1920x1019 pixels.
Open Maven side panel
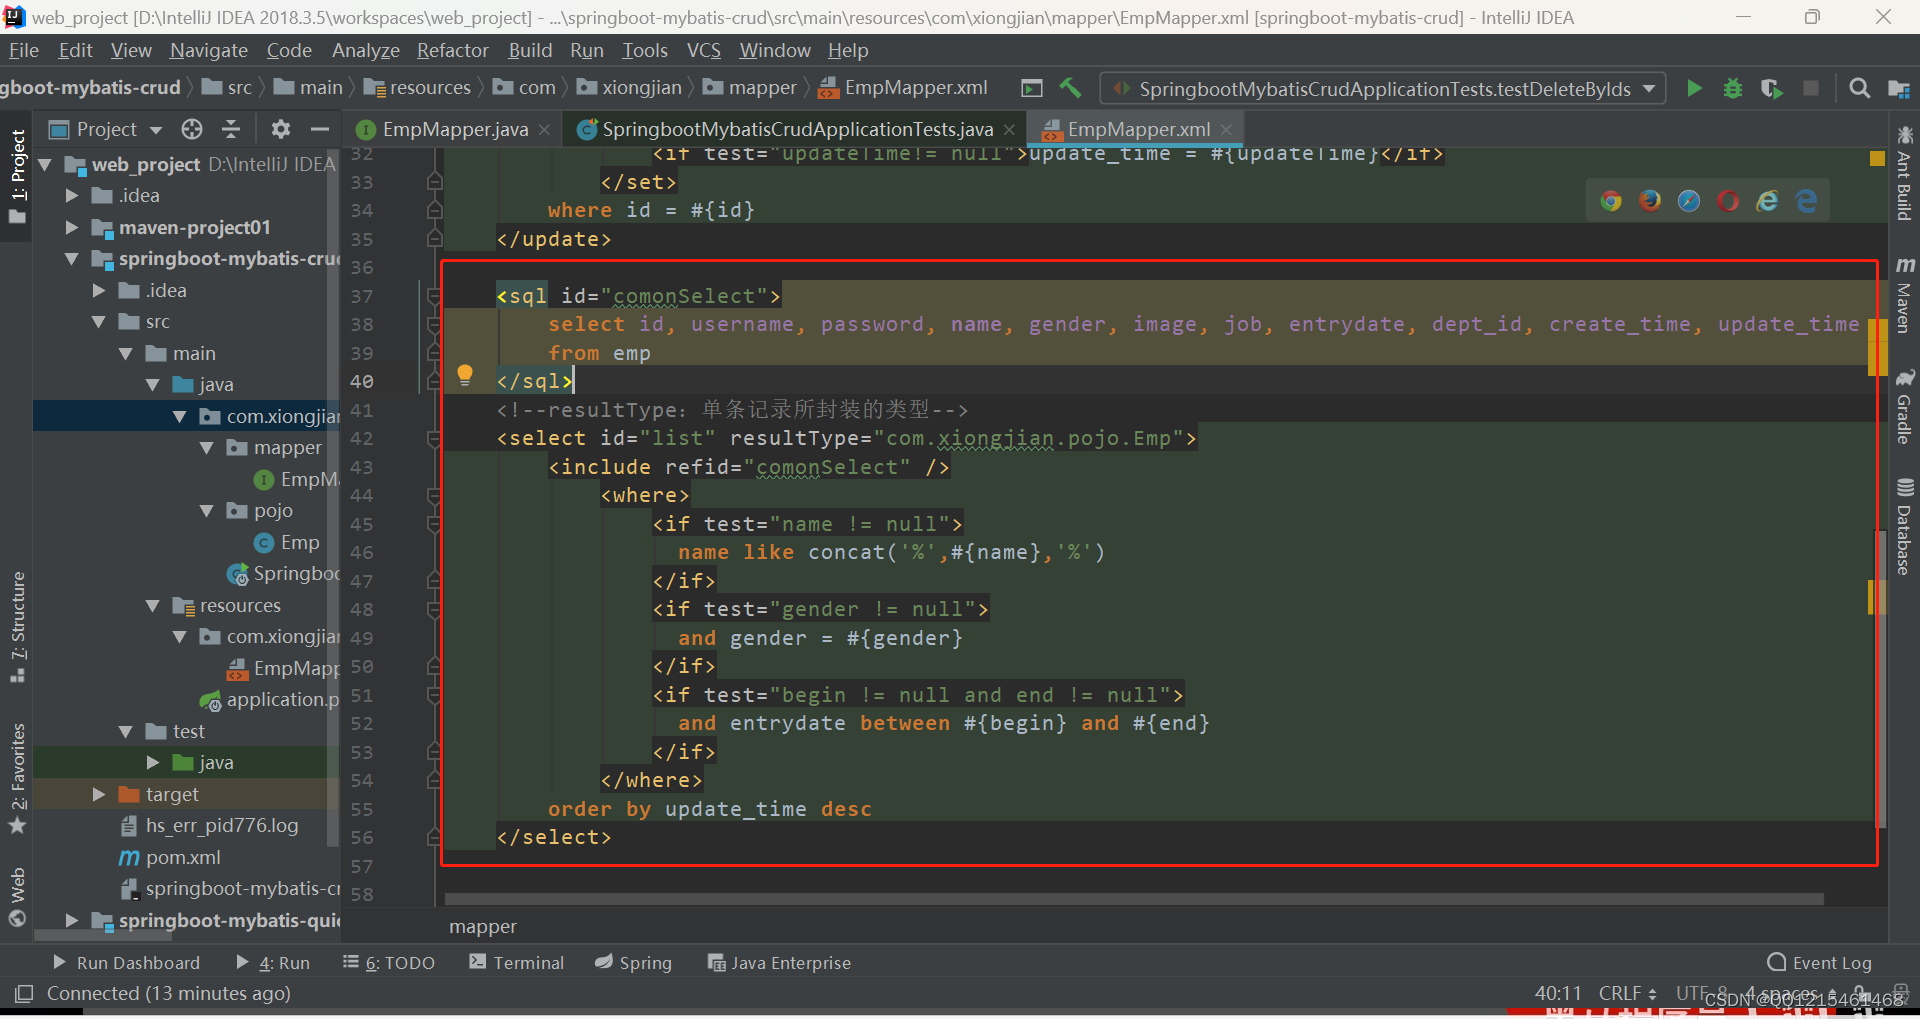click(1904, 294)
